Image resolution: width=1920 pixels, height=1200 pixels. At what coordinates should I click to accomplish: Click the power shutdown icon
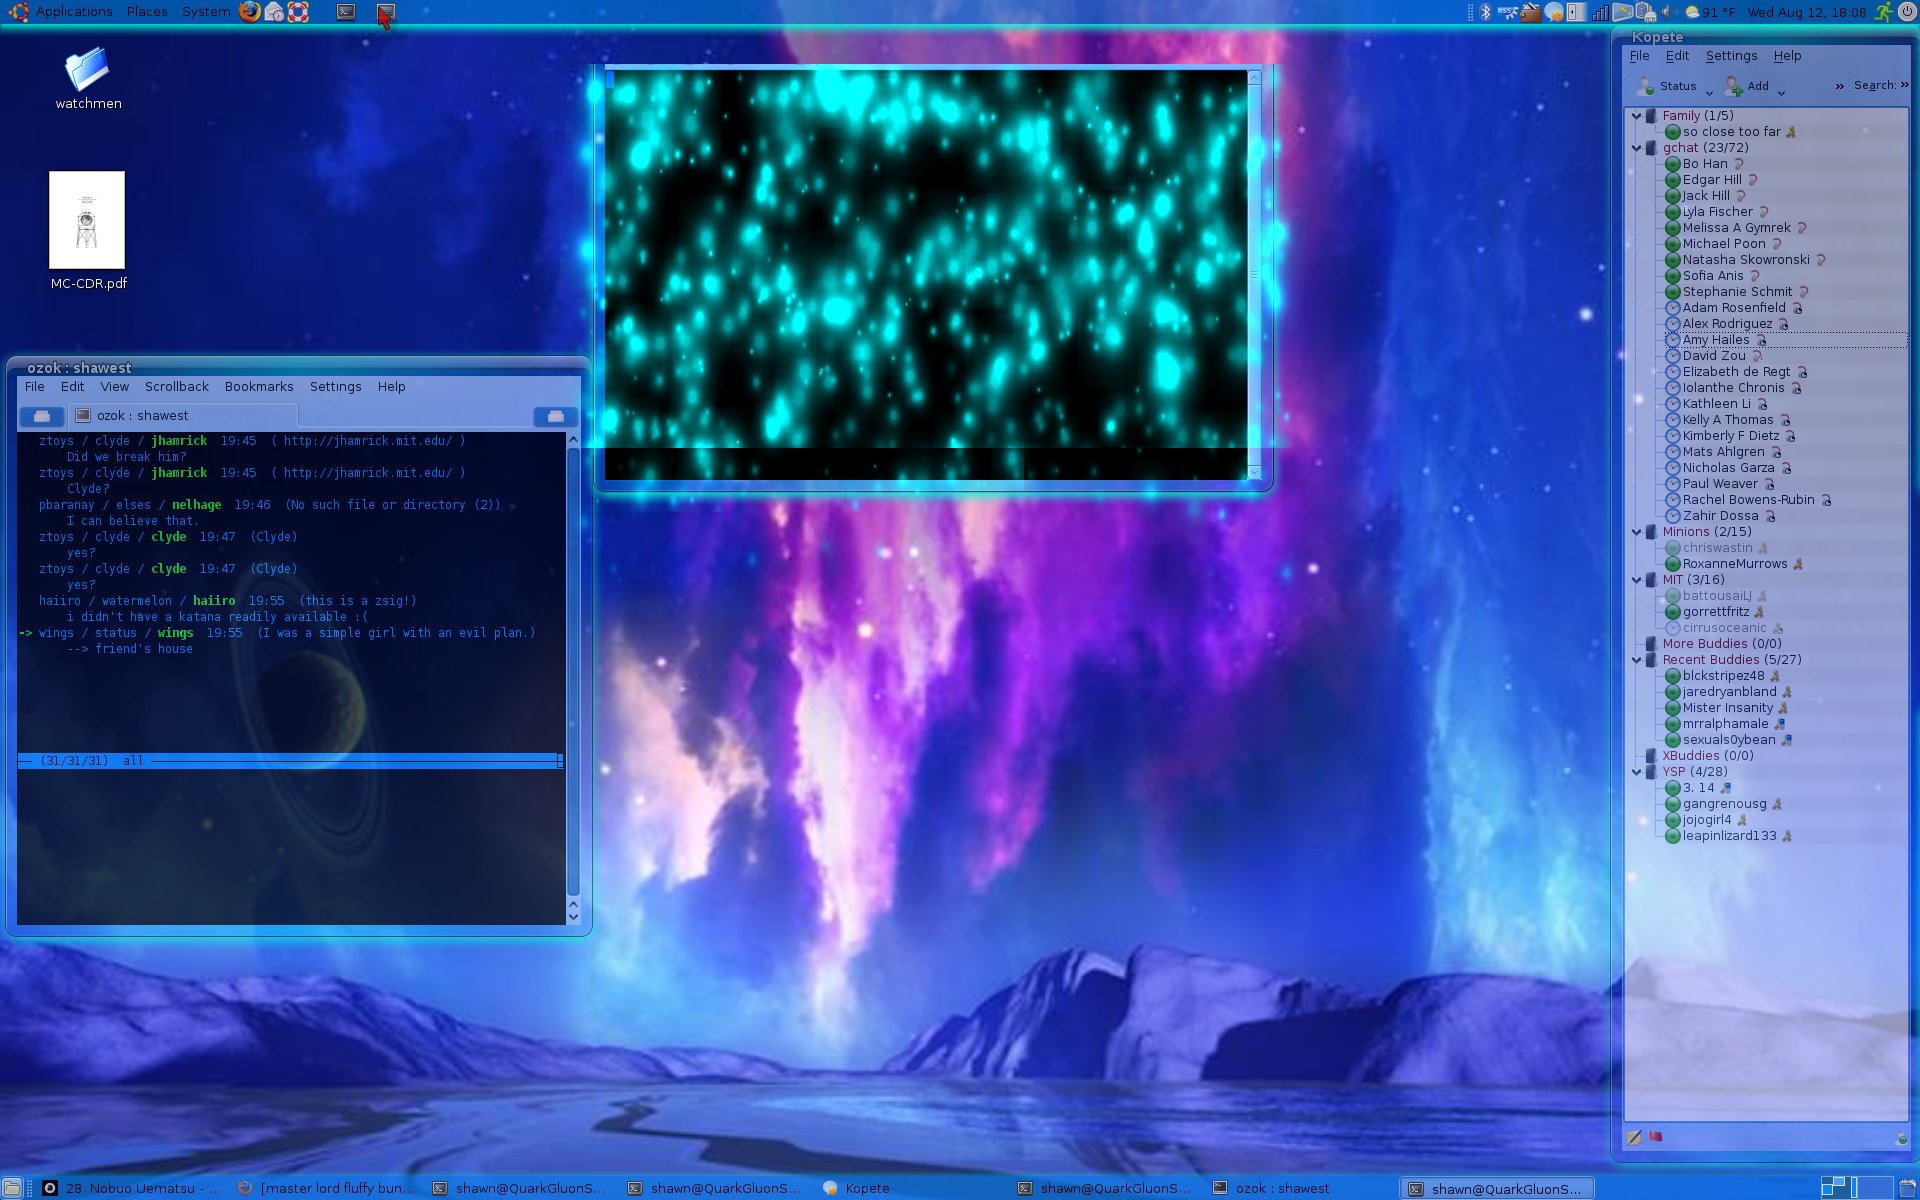pos(1907,12)
